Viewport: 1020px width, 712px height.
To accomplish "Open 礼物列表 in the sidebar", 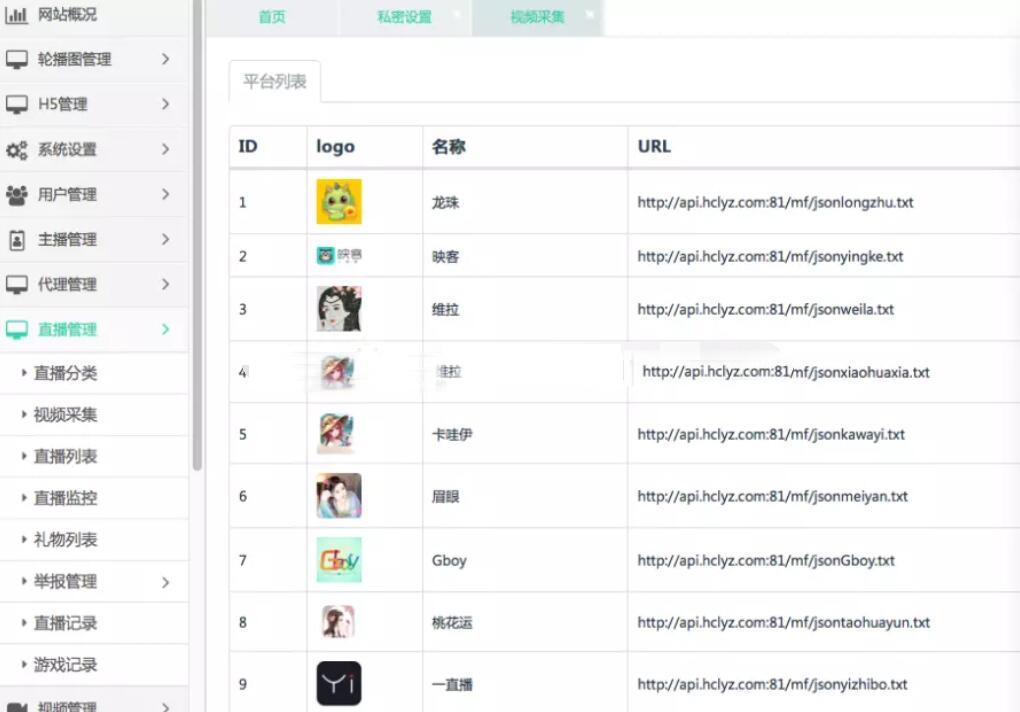I will tap(66, 540).
